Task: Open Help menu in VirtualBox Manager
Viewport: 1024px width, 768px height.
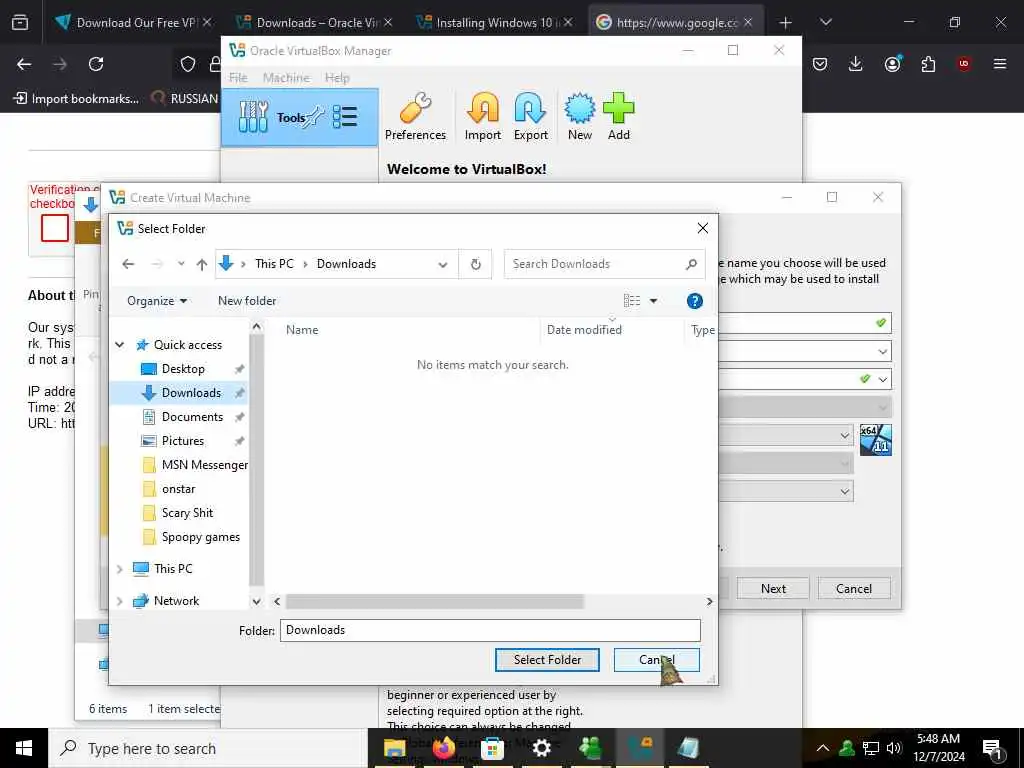Action: coord(337,77)
